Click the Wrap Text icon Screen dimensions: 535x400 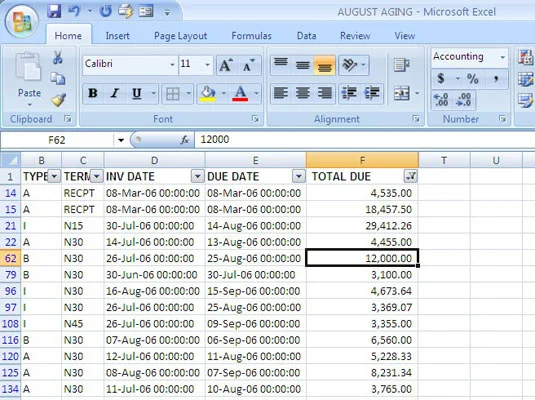click(401, 64)
